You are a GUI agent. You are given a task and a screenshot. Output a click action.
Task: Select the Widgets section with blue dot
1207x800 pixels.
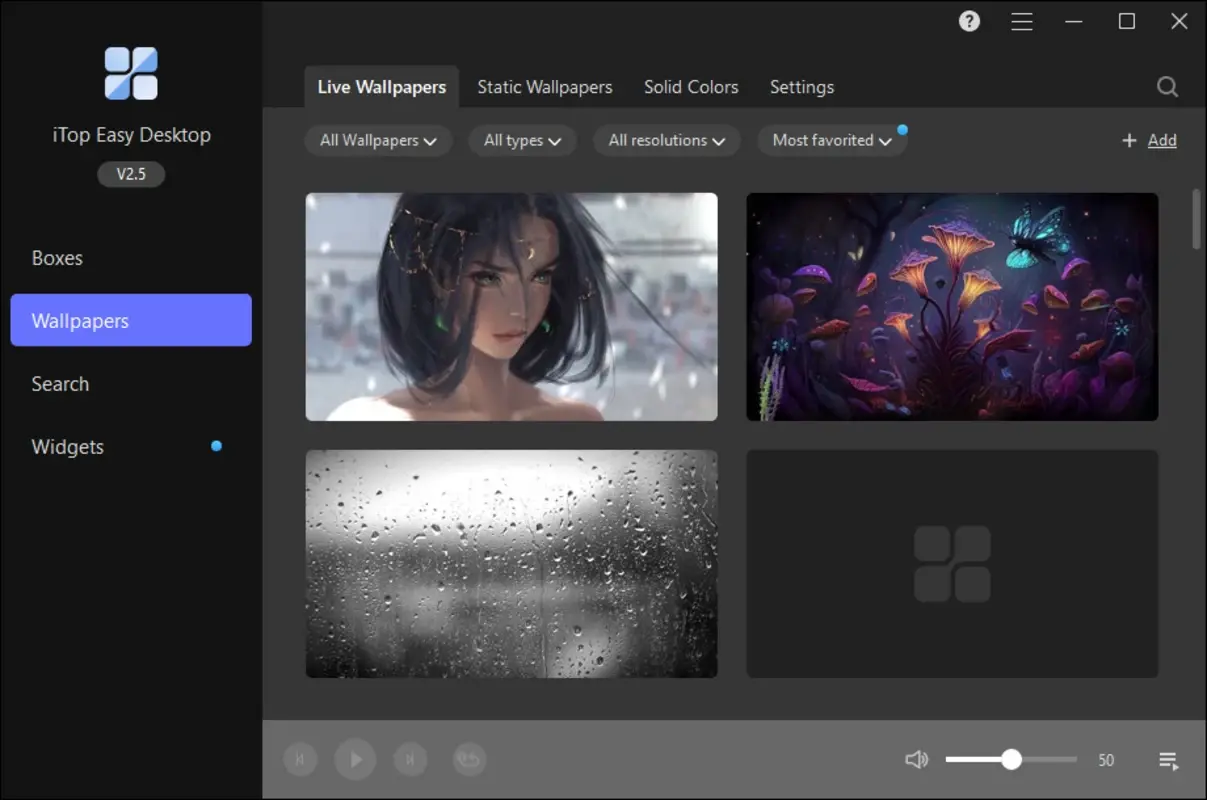coord(67,446)
